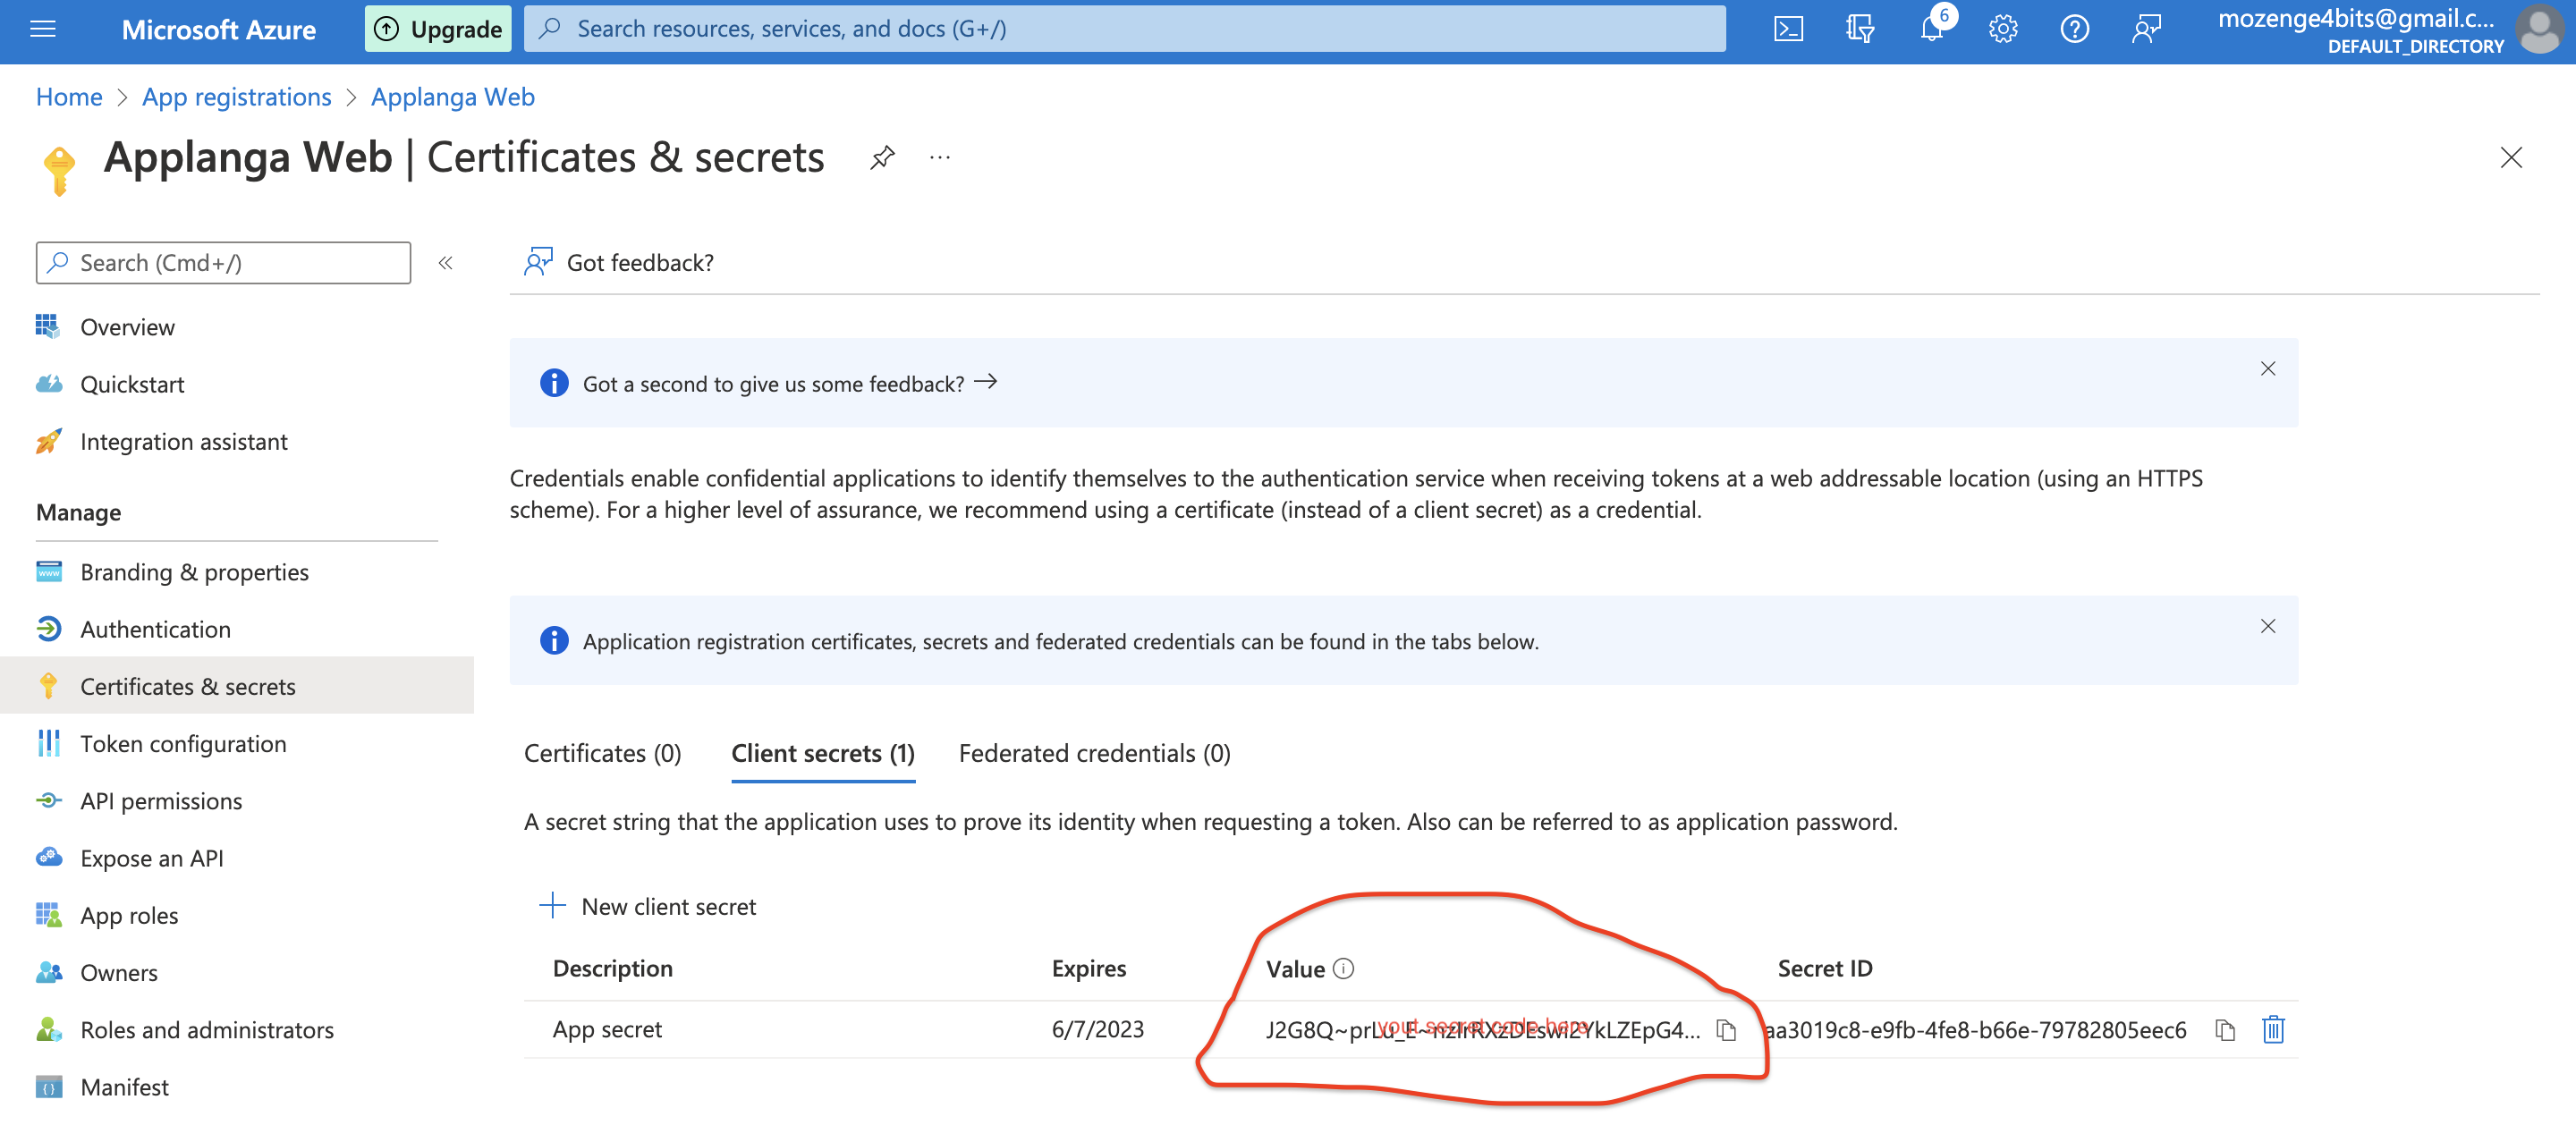
Task: Focus the global resource search box
Action: point(1125,29)
